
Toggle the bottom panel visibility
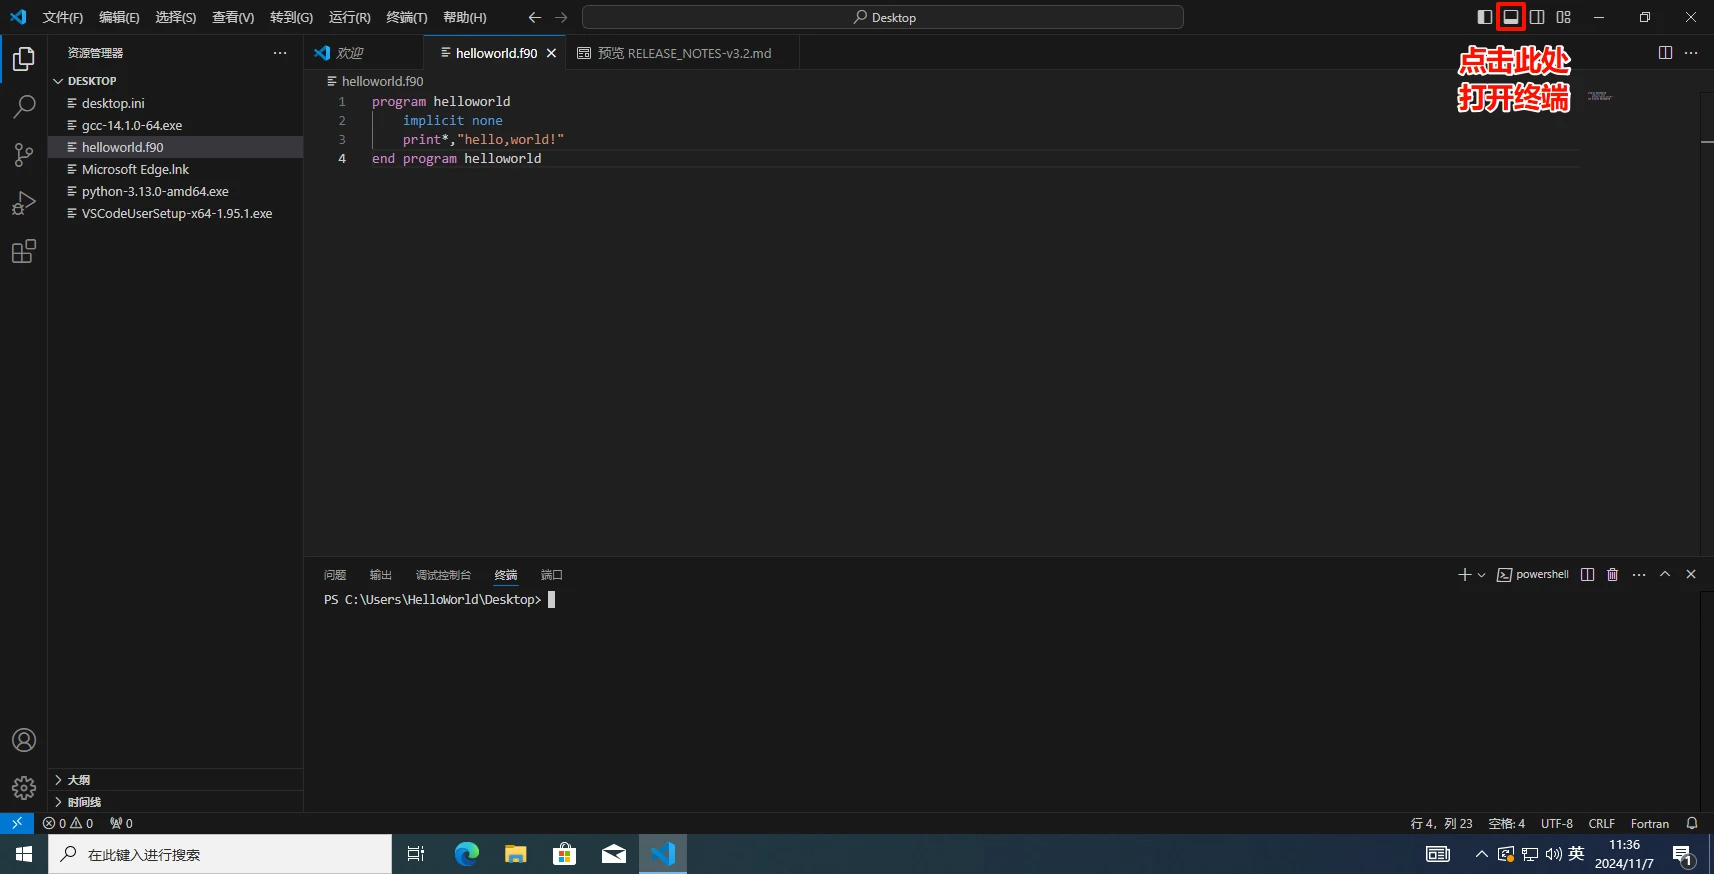(x=1511, y=17)
